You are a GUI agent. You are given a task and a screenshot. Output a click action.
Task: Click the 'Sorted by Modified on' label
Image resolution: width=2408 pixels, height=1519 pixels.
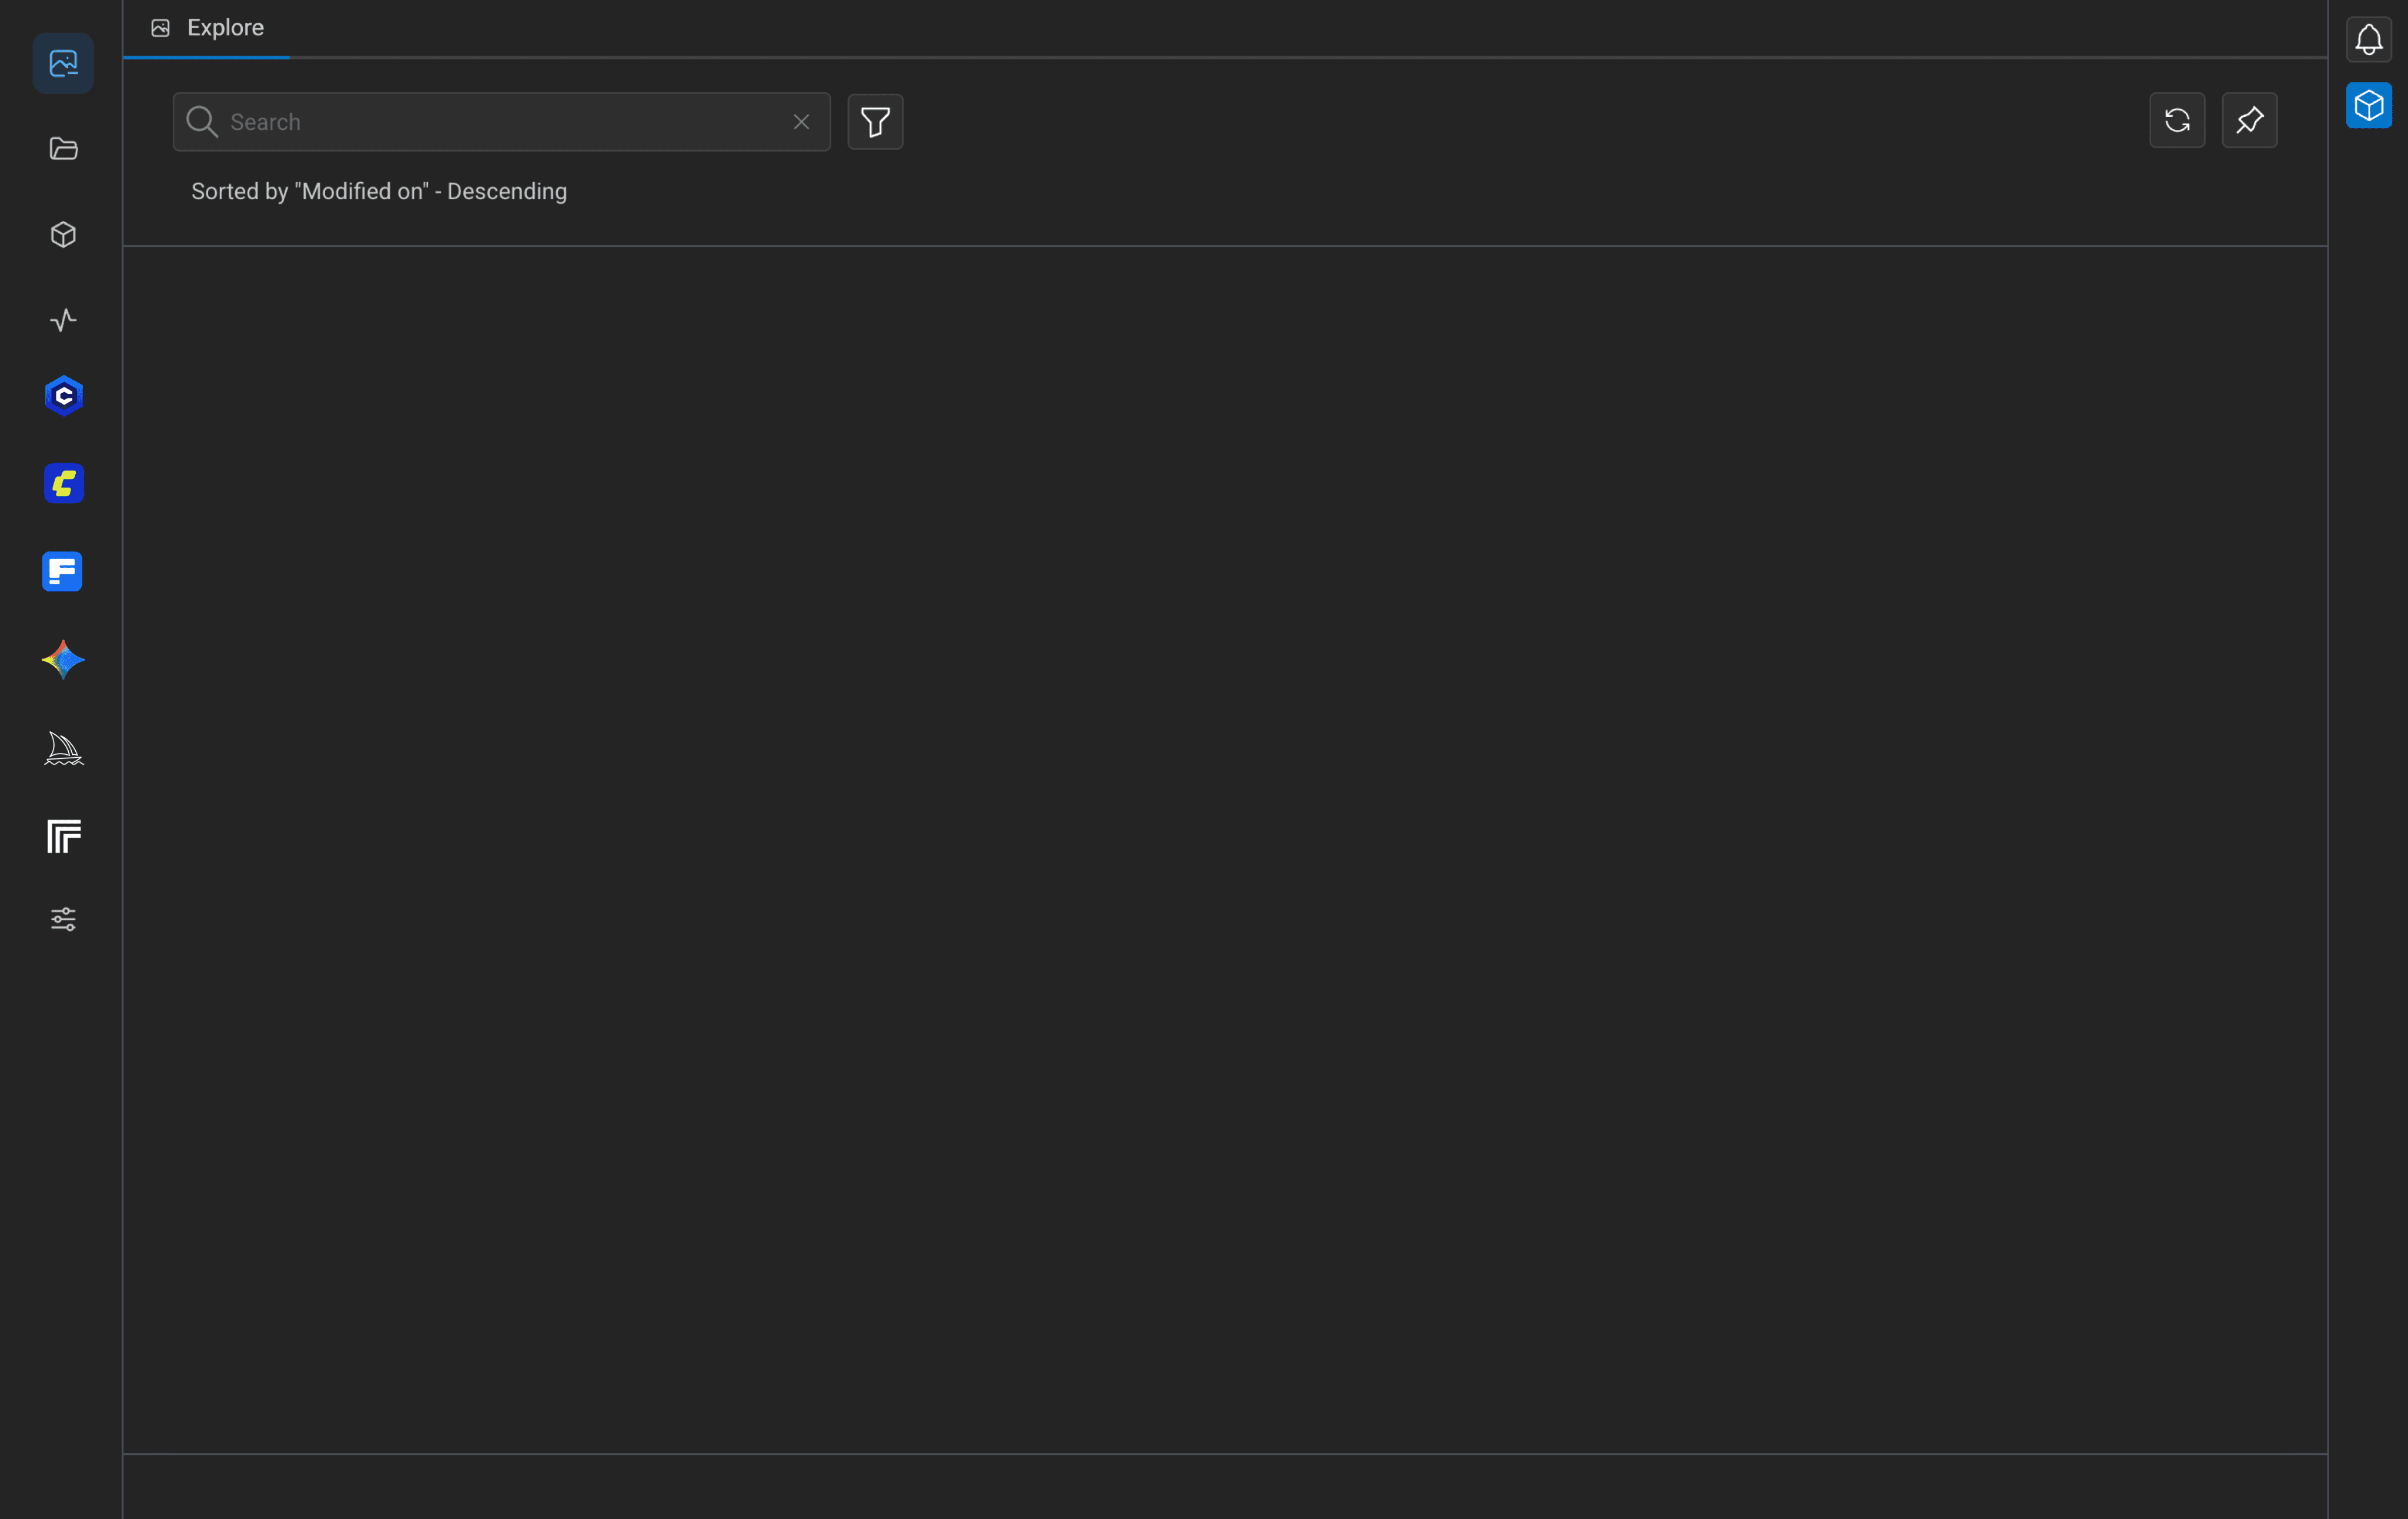pos(379,192)
